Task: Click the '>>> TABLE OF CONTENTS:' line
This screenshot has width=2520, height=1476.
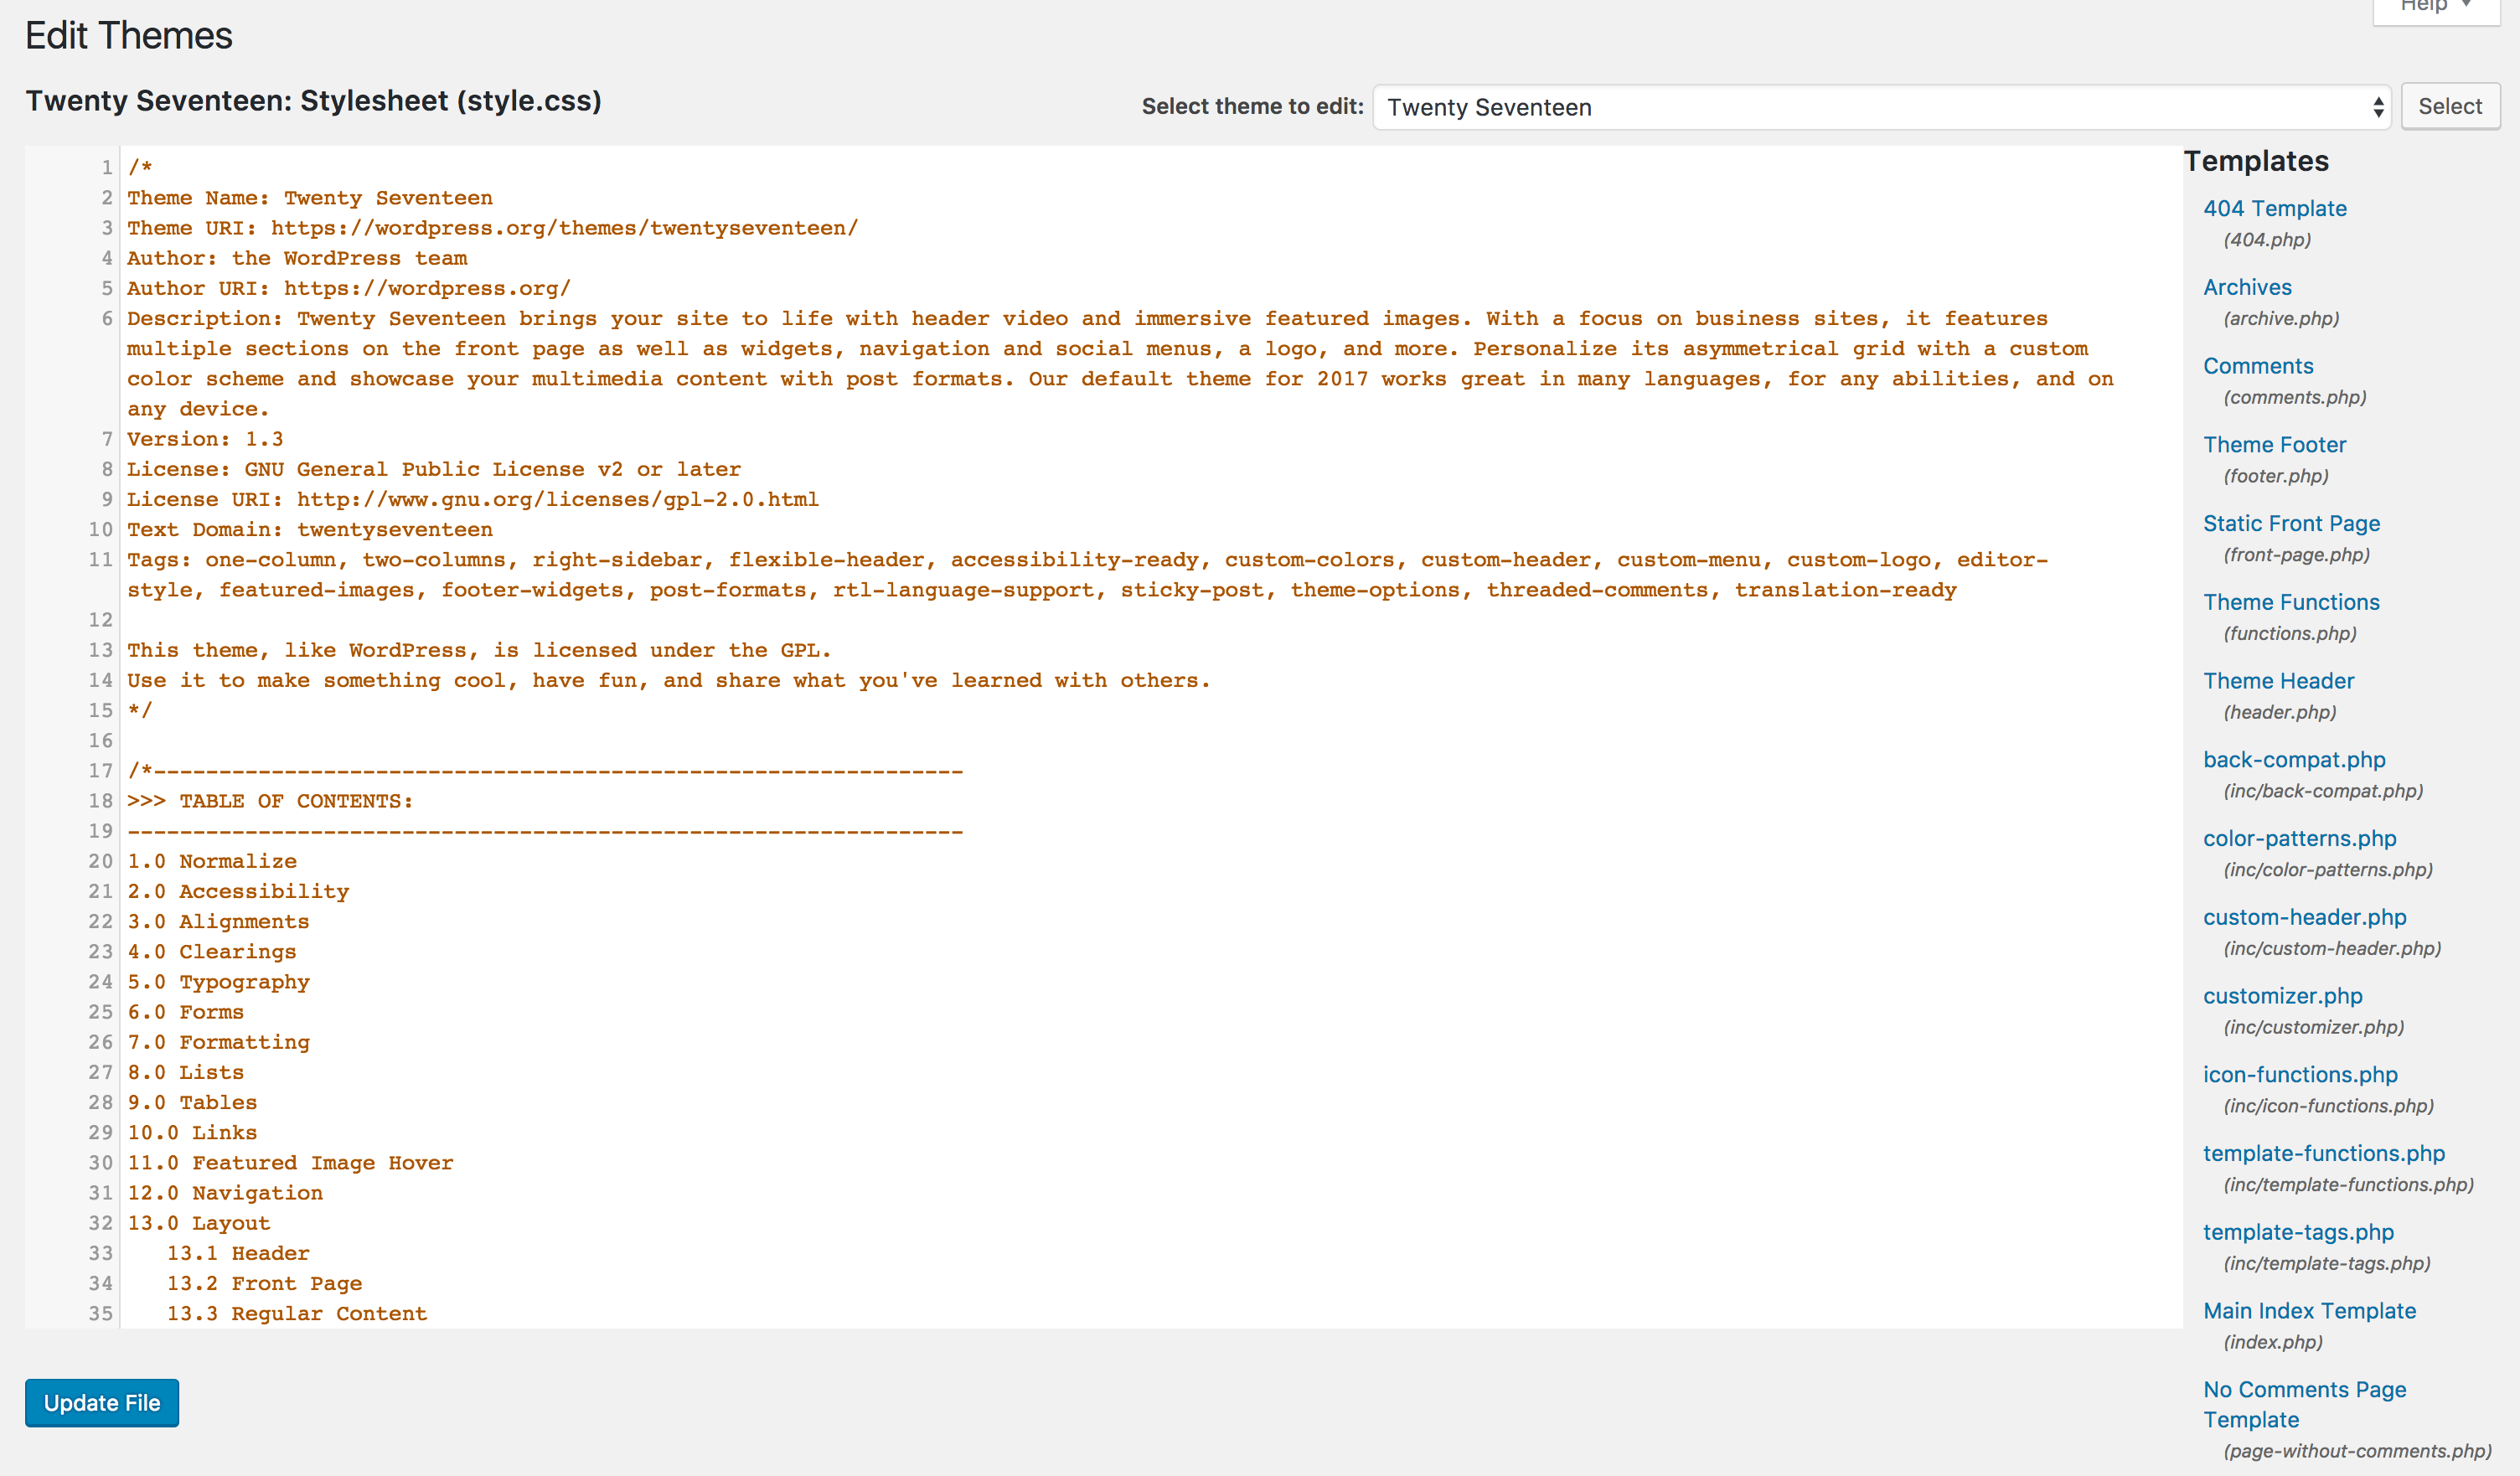Action: (x=270, y=801)
